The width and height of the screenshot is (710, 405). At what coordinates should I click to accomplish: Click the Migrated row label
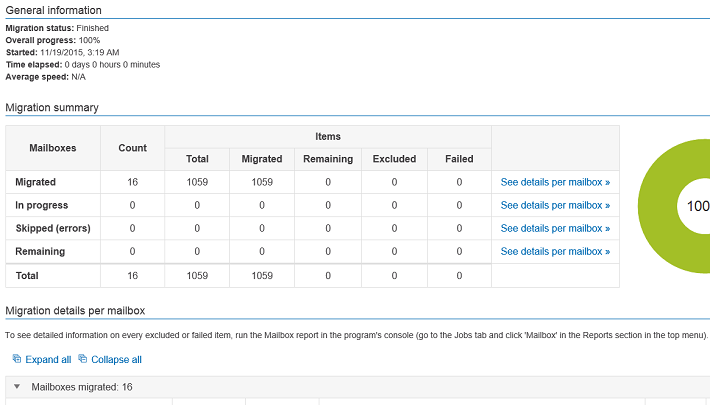tap(35, 182)
